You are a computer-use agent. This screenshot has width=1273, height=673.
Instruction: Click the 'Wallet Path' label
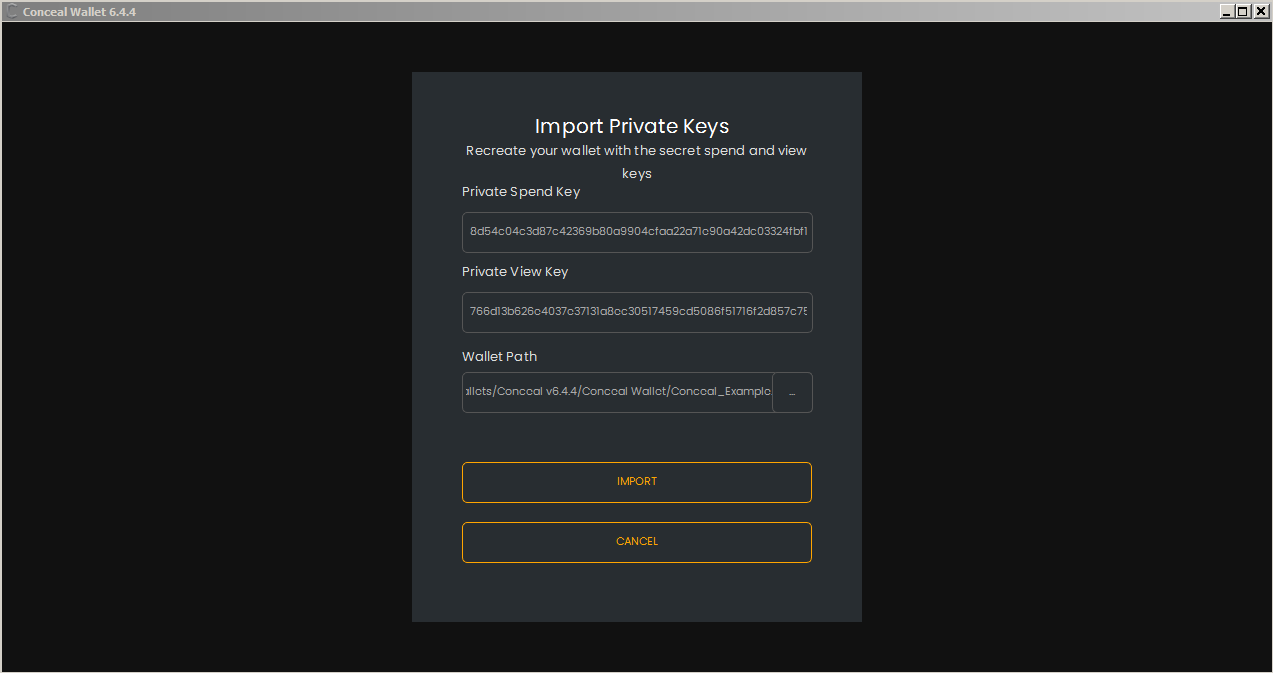click(500, 357)
